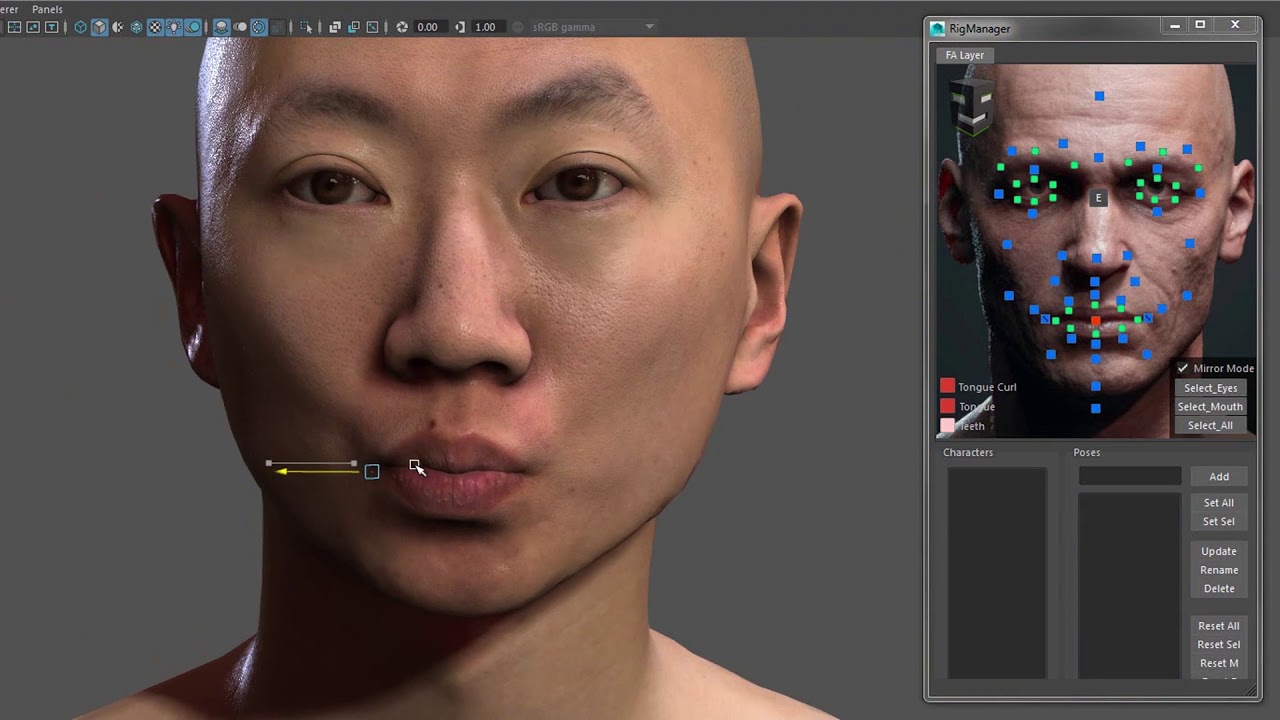
Task: Toggle use default material icon
Action: pos(118,27)
